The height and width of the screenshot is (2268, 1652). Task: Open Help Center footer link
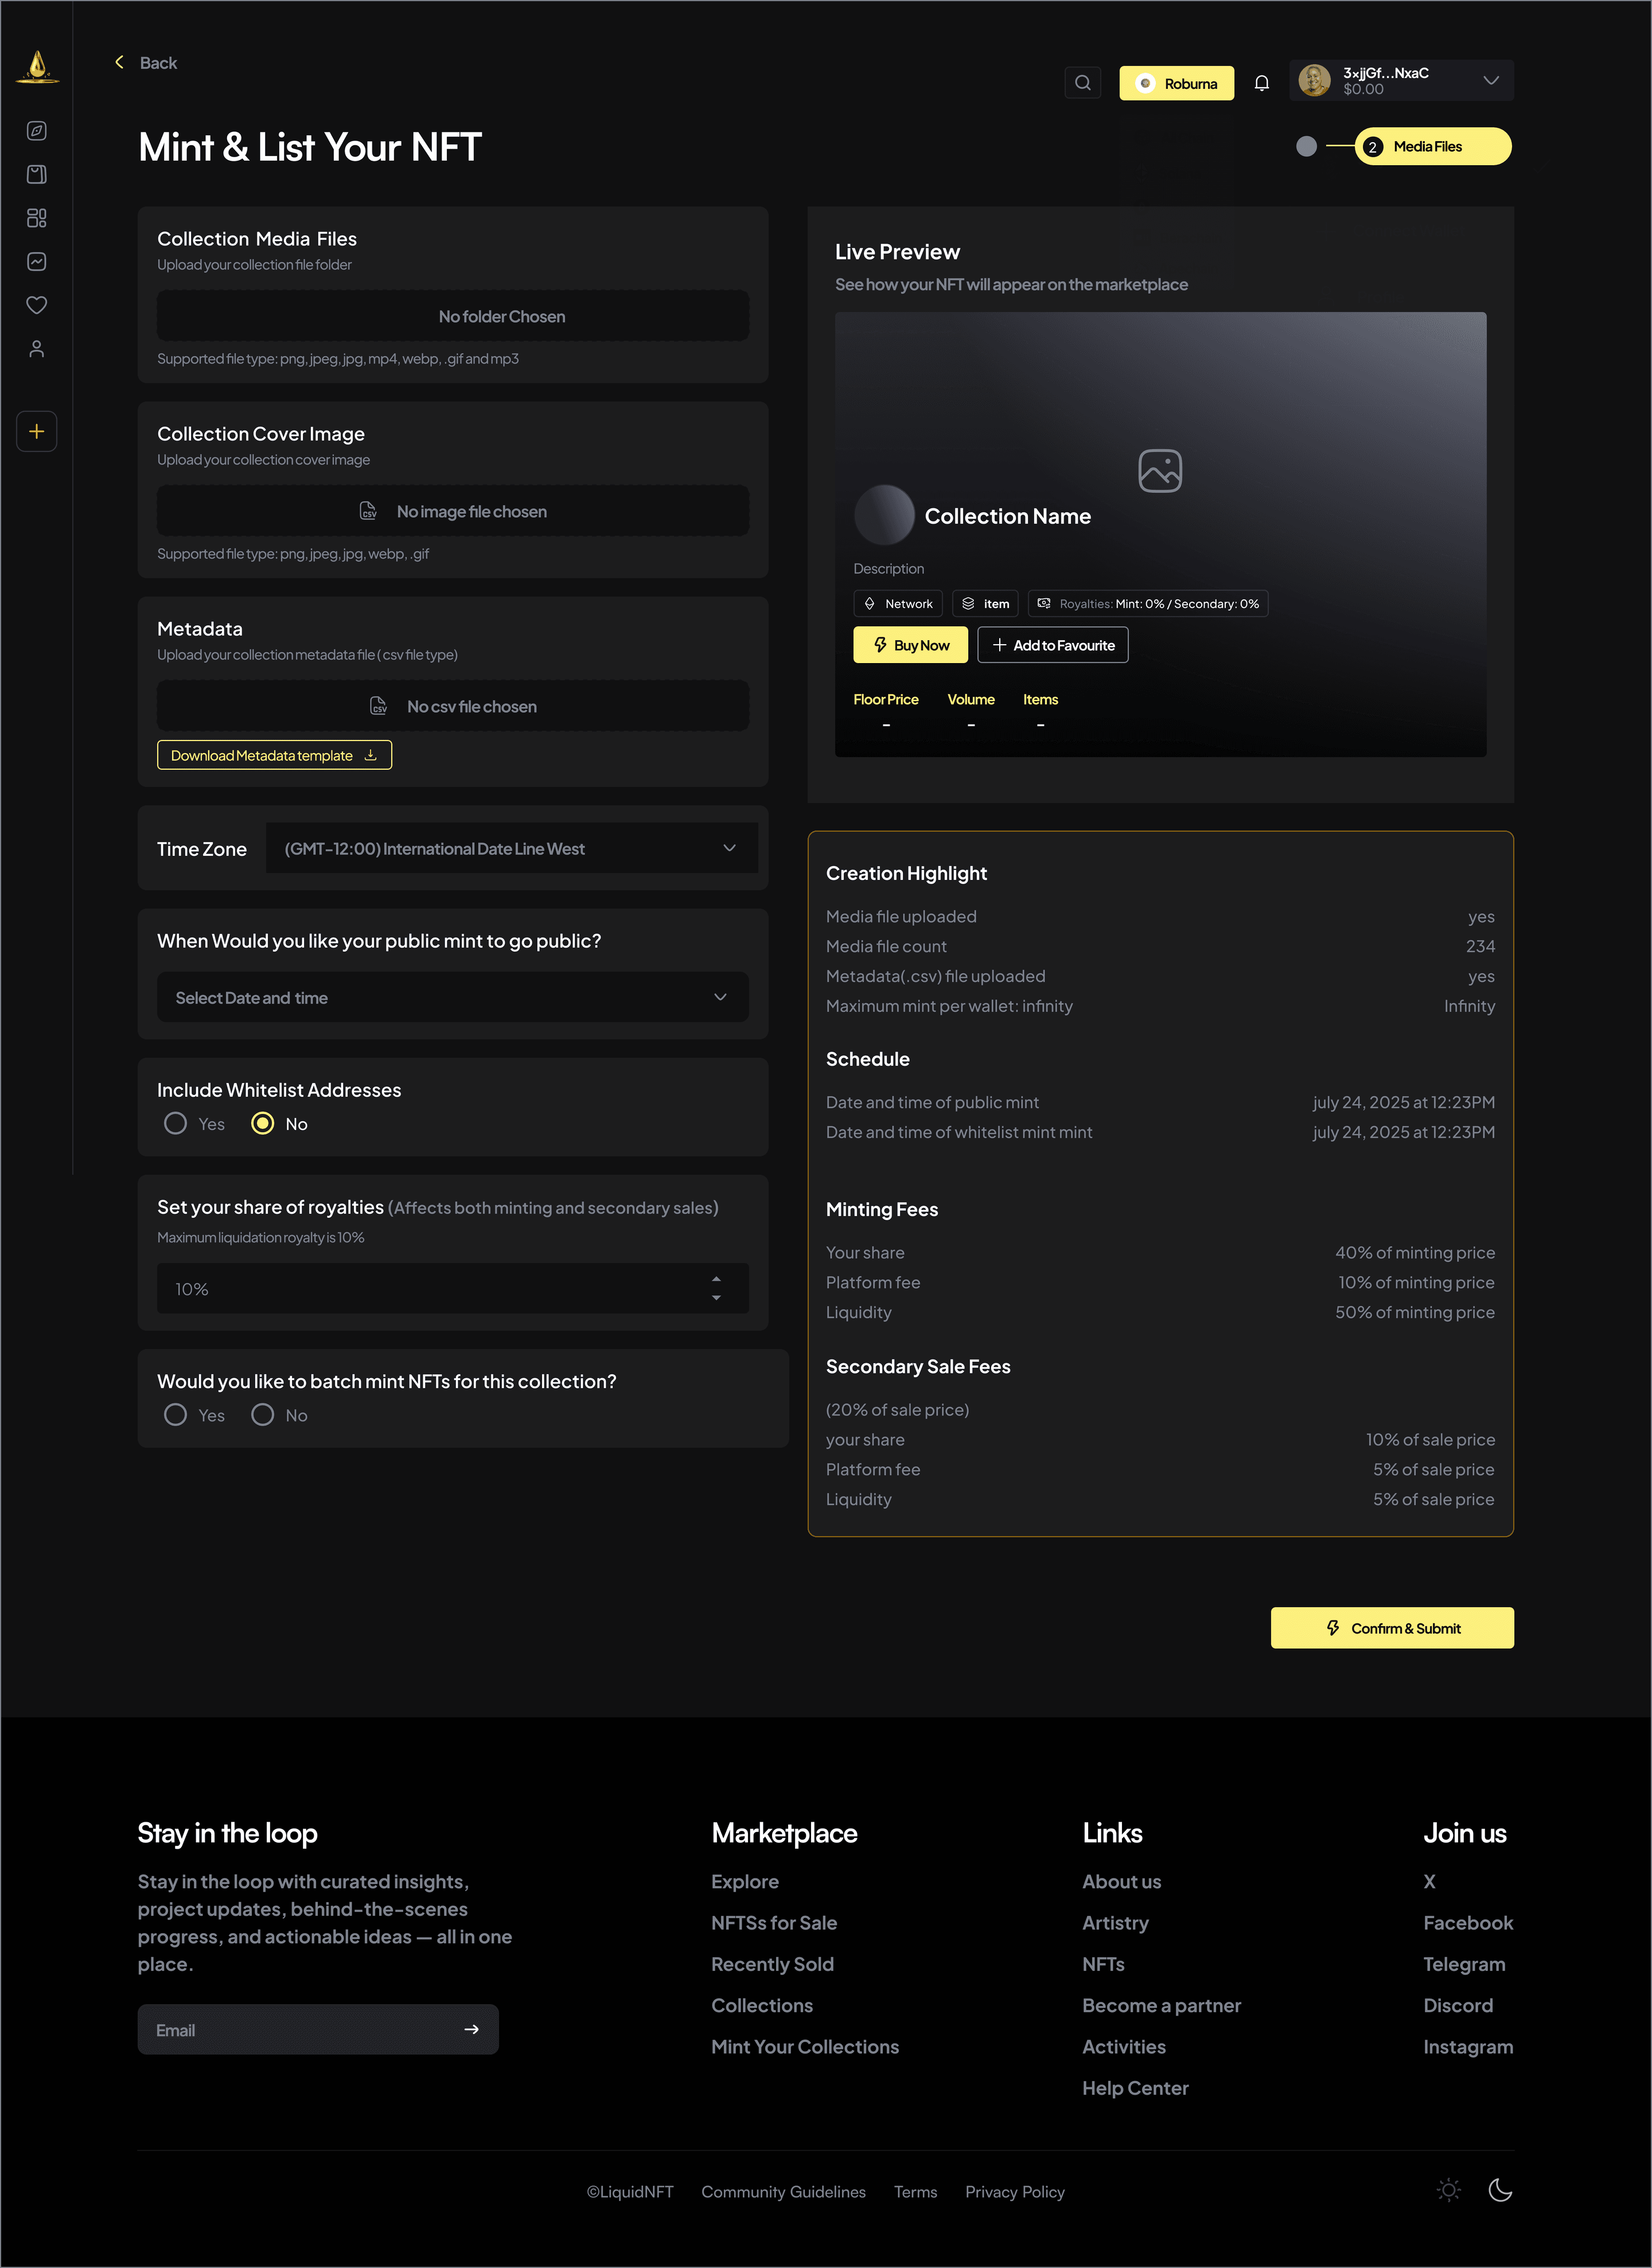coord(1135,2088)
